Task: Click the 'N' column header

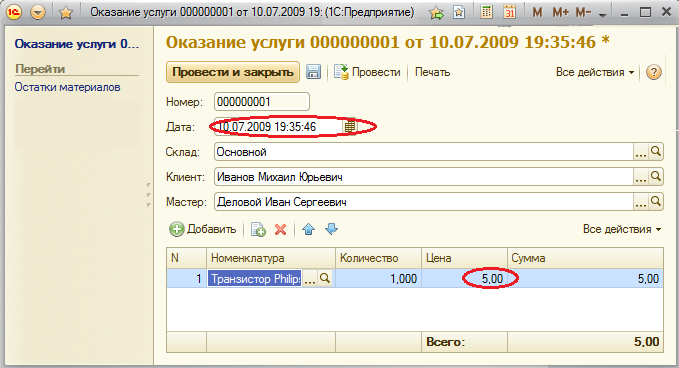Action: pos(186,258)
